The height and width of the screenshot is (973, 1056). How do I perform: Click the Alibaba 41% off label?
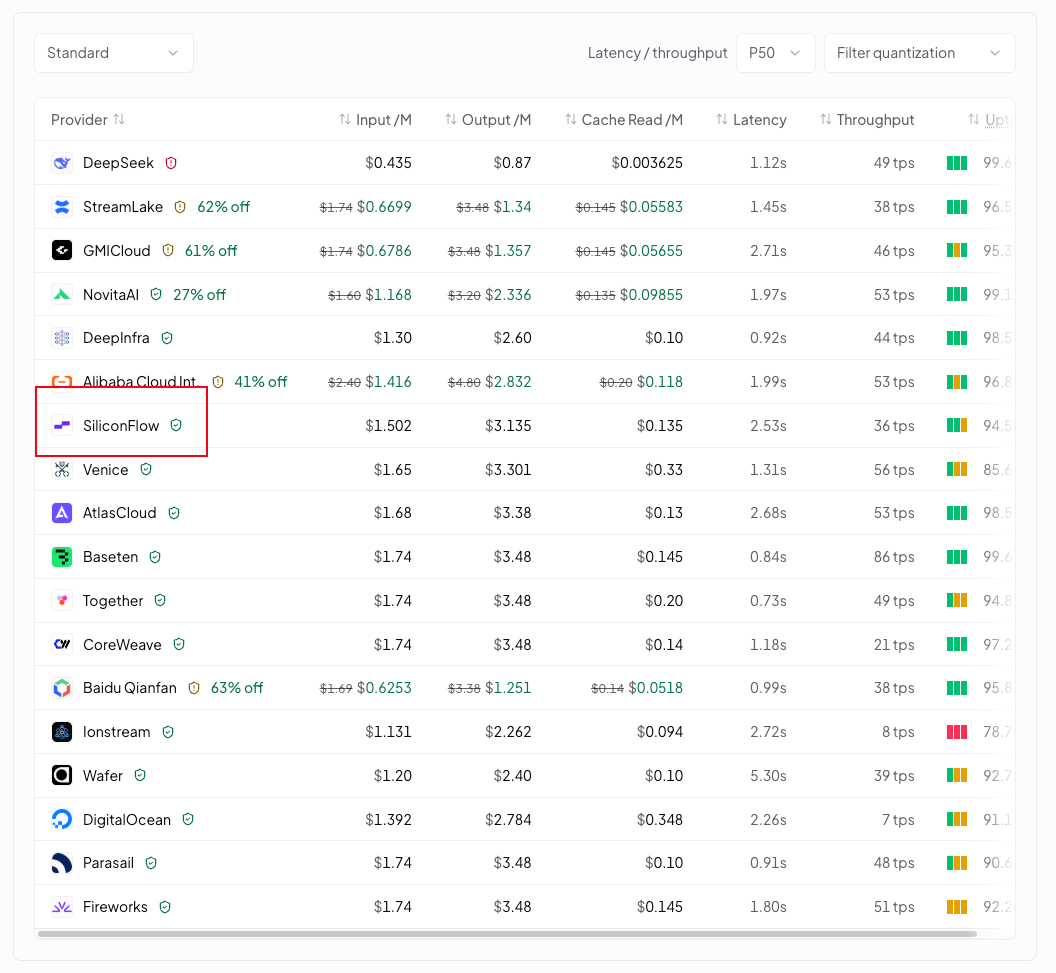coord(261,382)
